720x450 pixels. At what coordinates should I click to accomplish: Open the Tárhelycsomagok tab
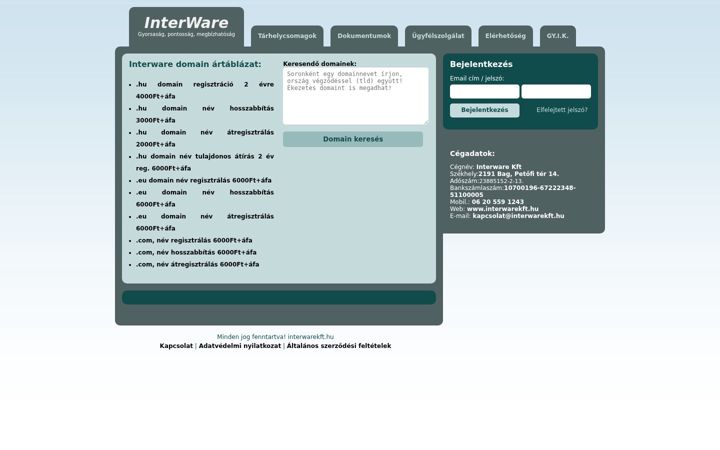pyautogui.click(x=287, y=36)
